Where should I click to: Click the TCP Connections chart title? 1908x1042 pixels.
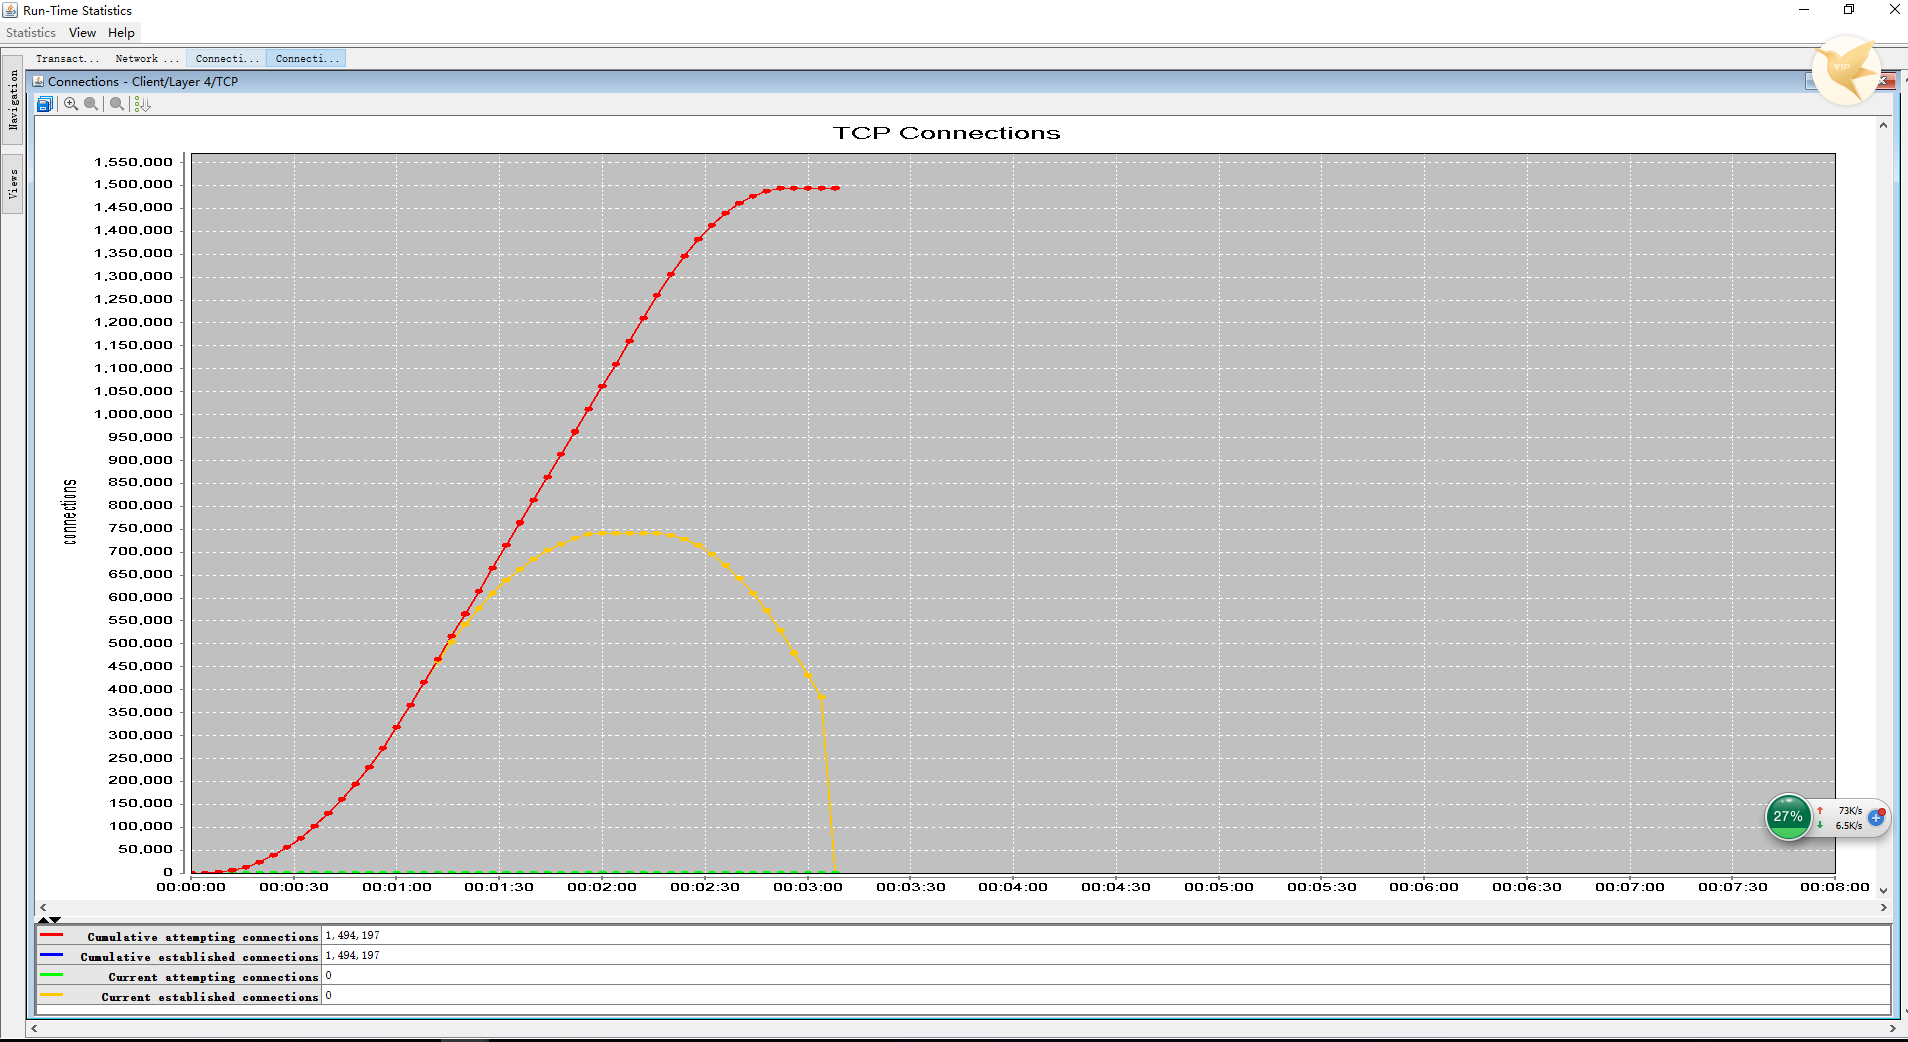947,133
